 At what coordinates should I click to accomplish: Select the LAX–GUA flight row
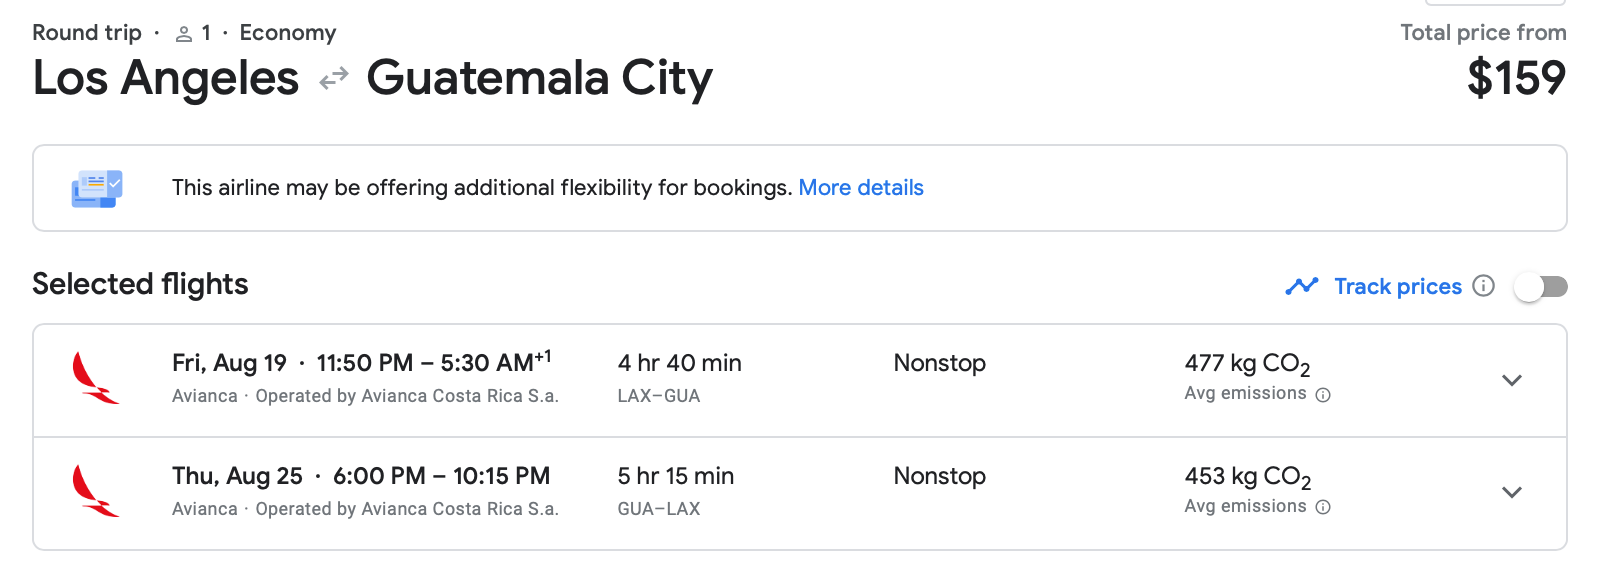click(800, 380)
